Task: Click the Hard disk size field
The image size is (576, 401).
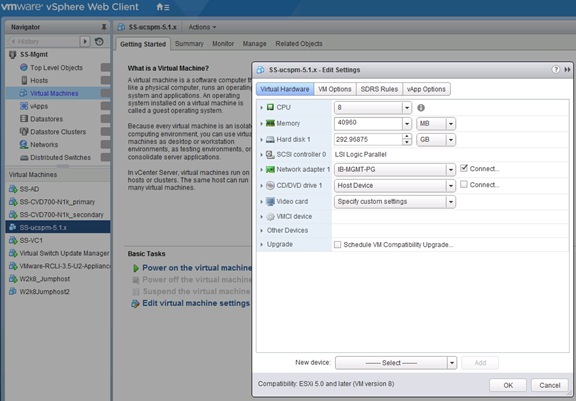Action: point(368,140)
